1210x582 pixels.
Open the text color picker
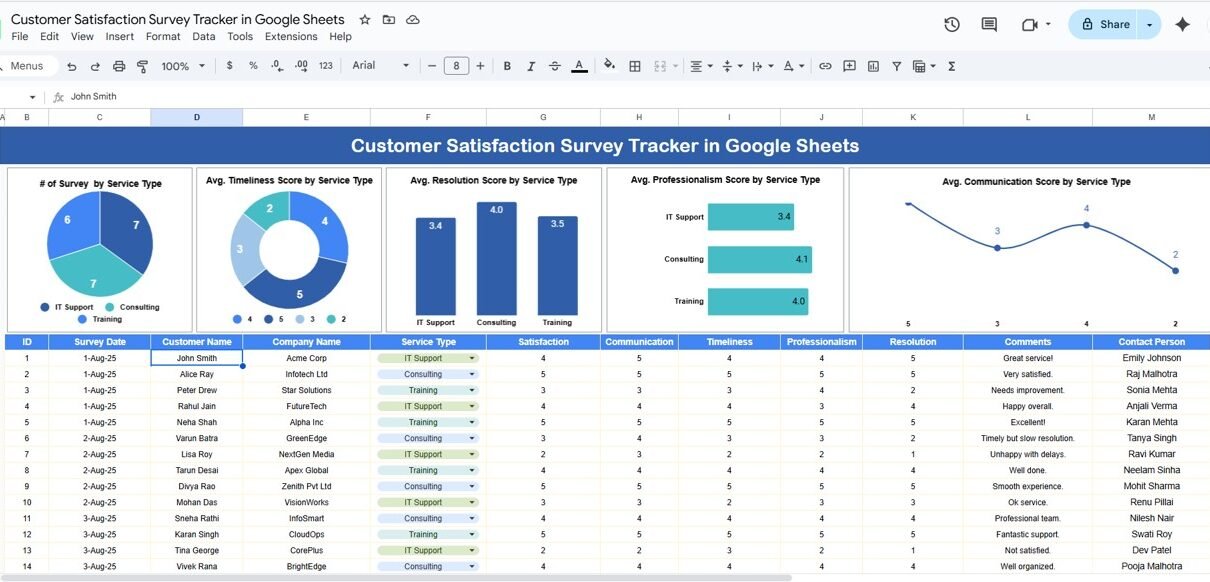(x=579, y=66)
